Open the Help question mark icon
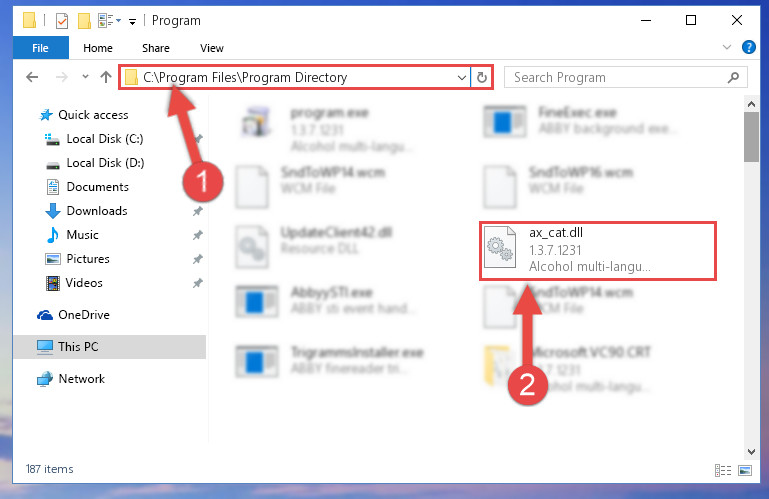Image resolution: width=769 pixels, height=499 pixels. pos(748,47)
